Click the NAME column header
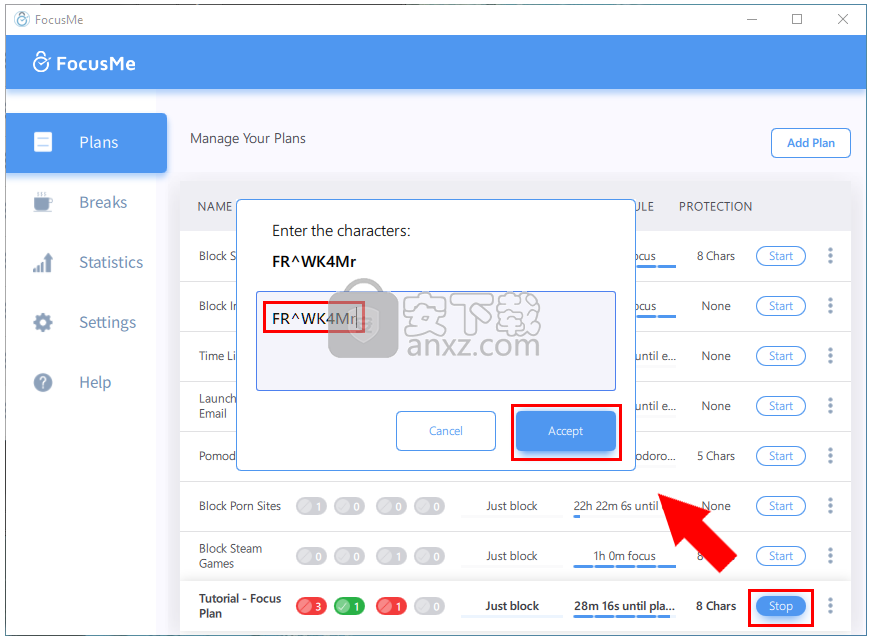872x640 pixels. click(215, 207)
